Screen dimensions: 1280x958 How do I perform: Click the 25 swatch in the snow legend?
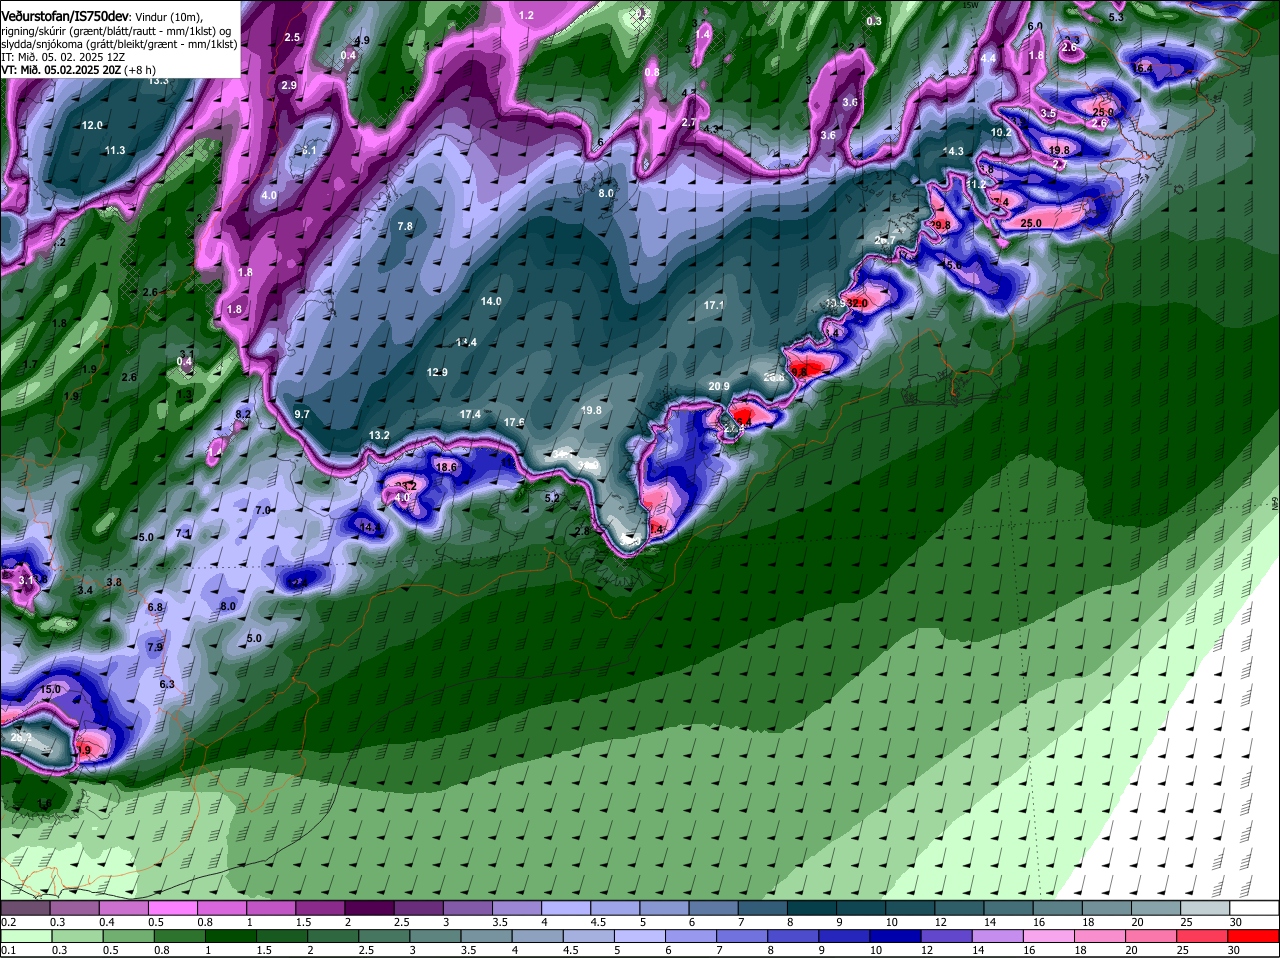pyautogui.click(x=1207, y=908)
